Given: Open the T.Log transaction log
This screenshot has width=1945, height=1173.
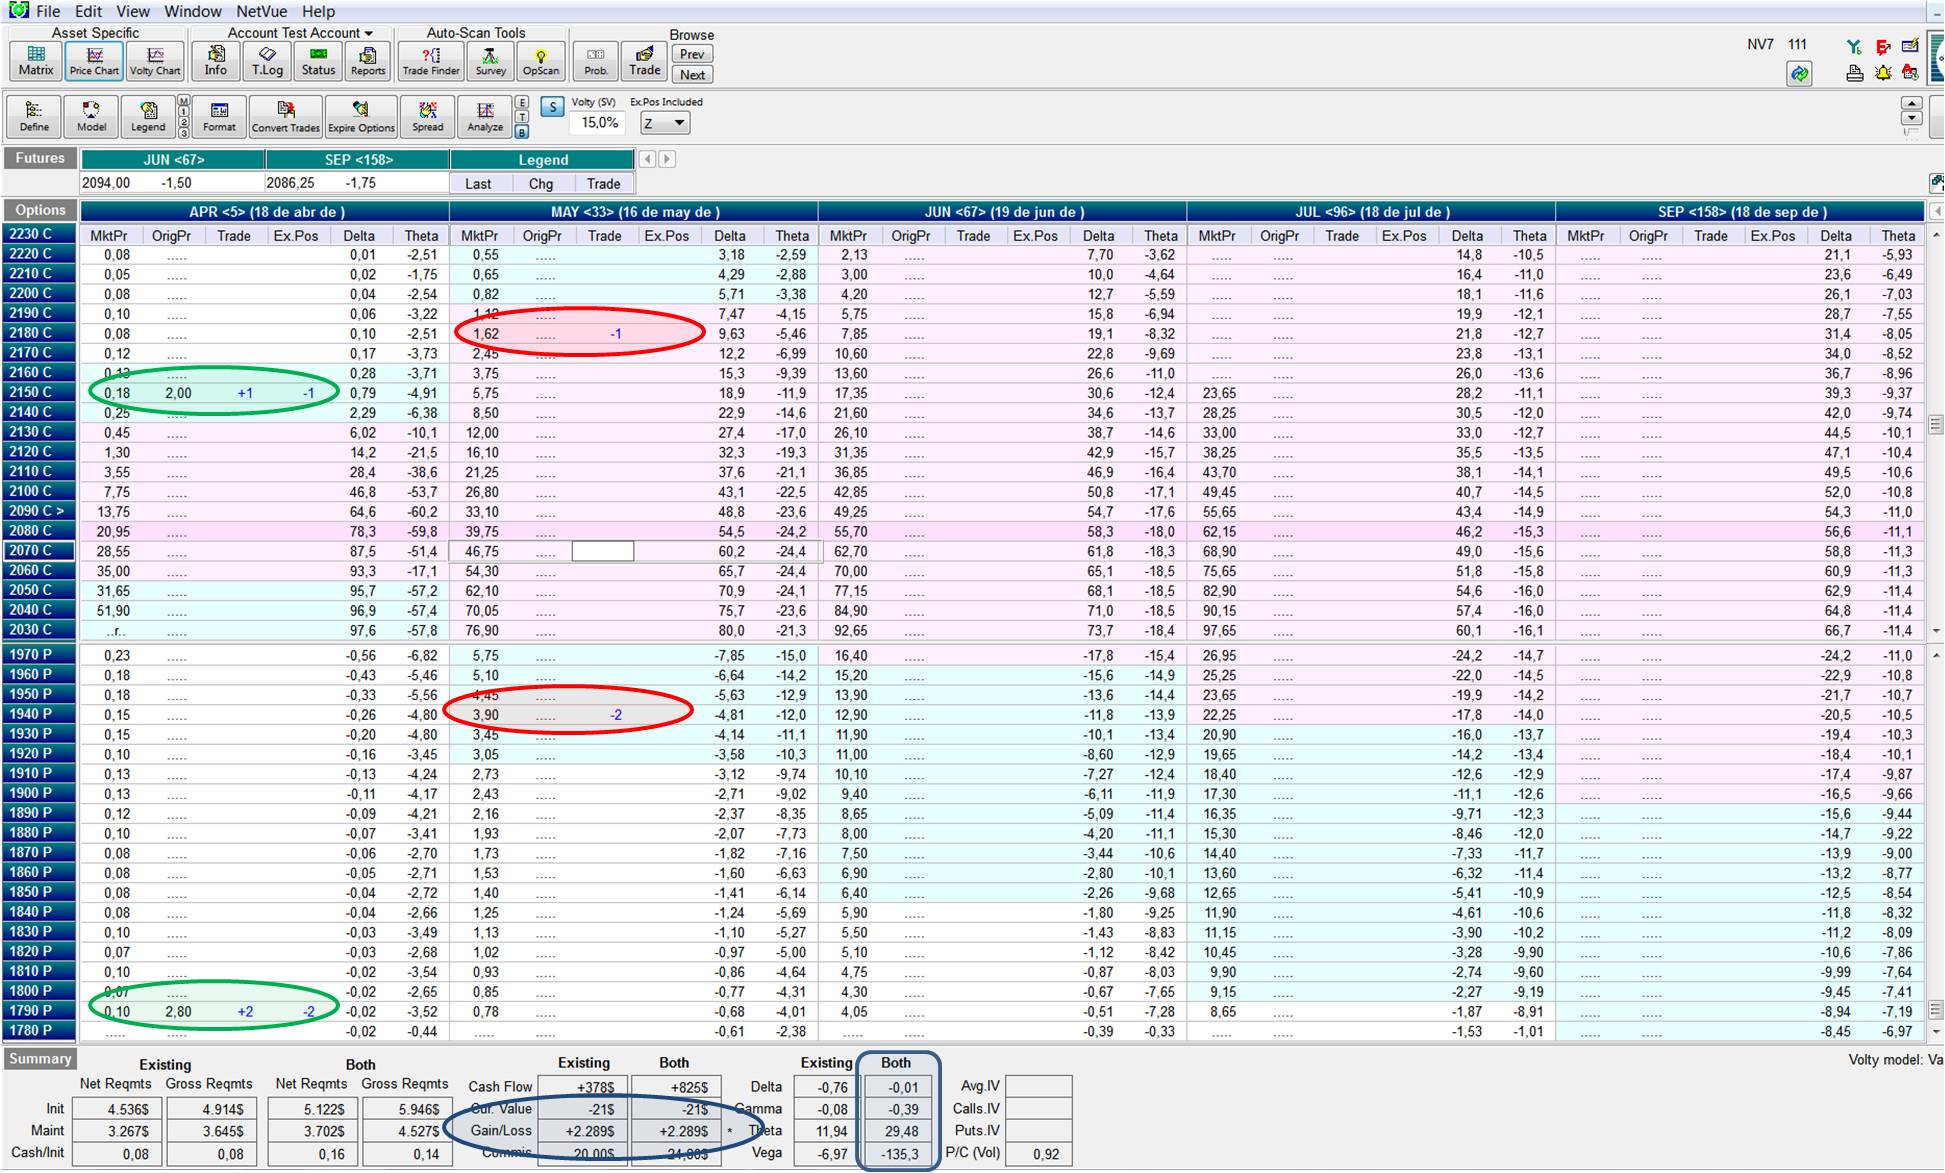Looking at the screenshot, I should coord(267,60).
